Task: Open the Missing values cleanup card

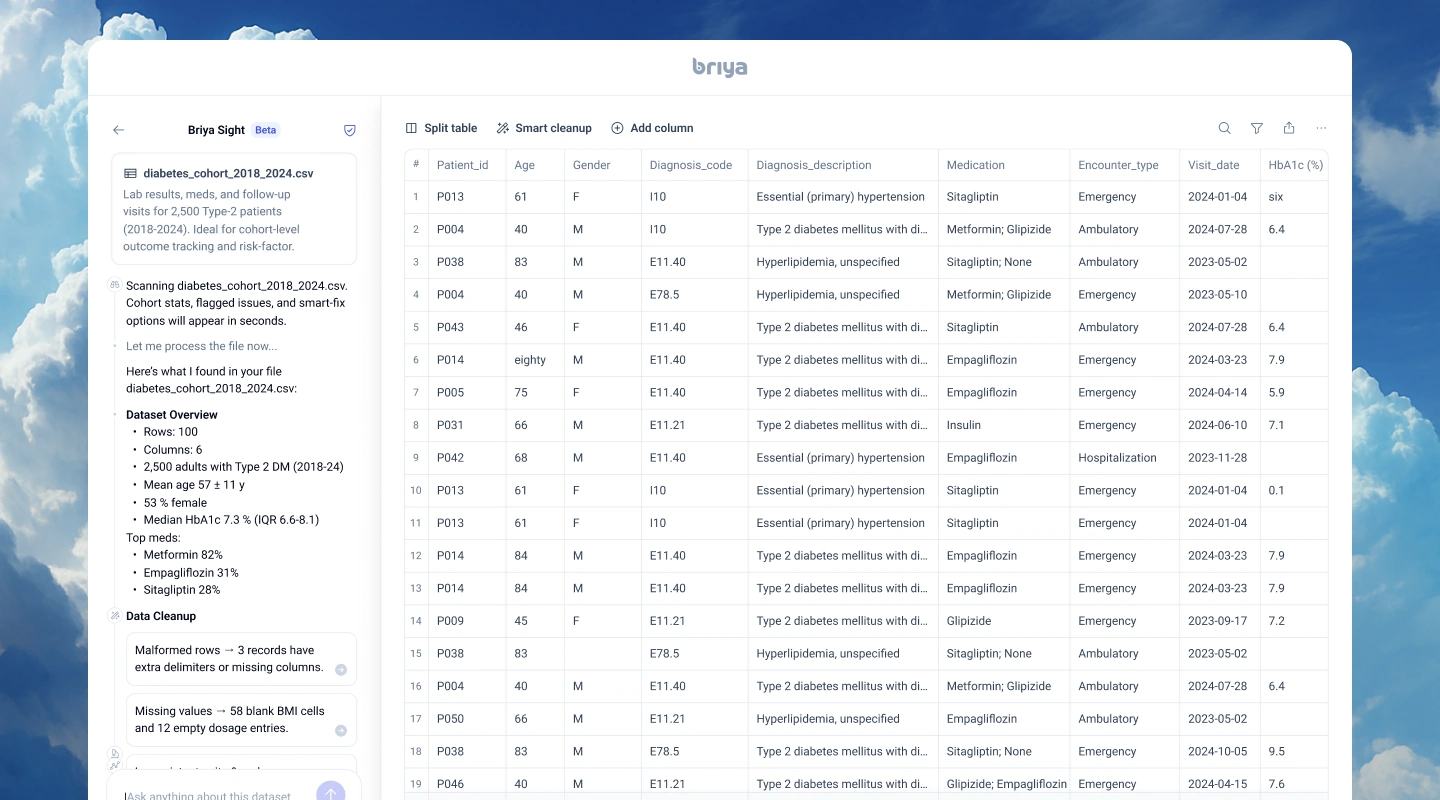Action: [x=241, y=720]
